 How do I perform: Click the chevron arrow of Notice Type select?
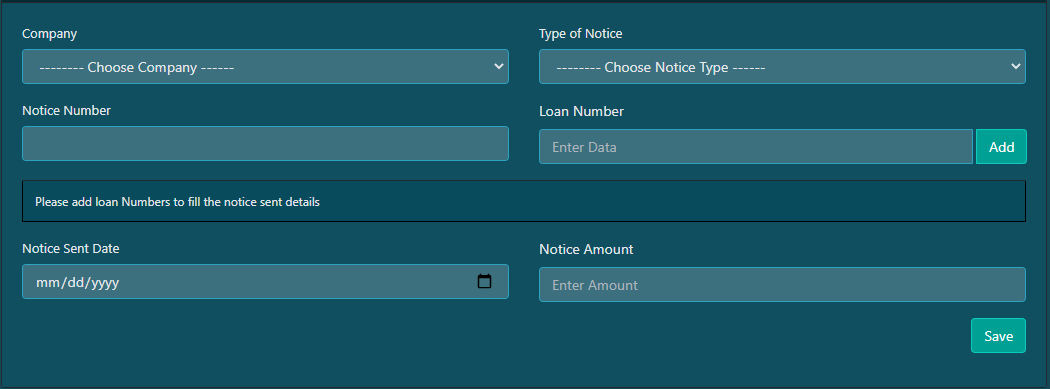point(1015,66)
